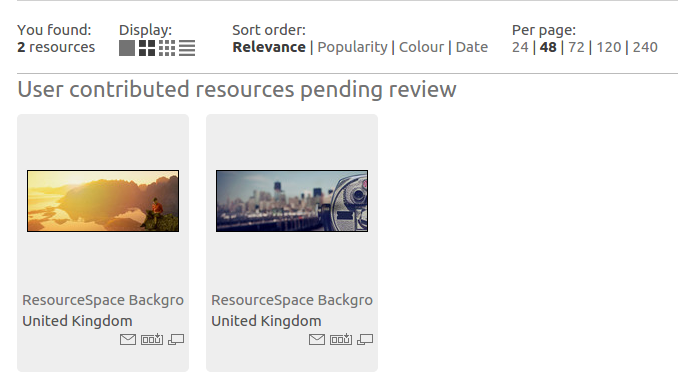
Task: Open full screen preview of sunset resource
Action: click(x=176, y=340)
